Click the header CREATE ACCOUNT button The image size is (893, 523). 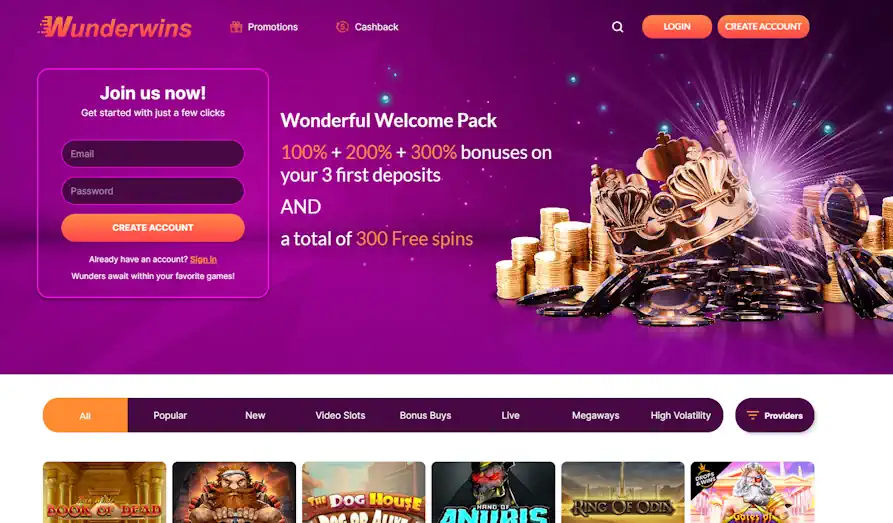coord(763,27)
